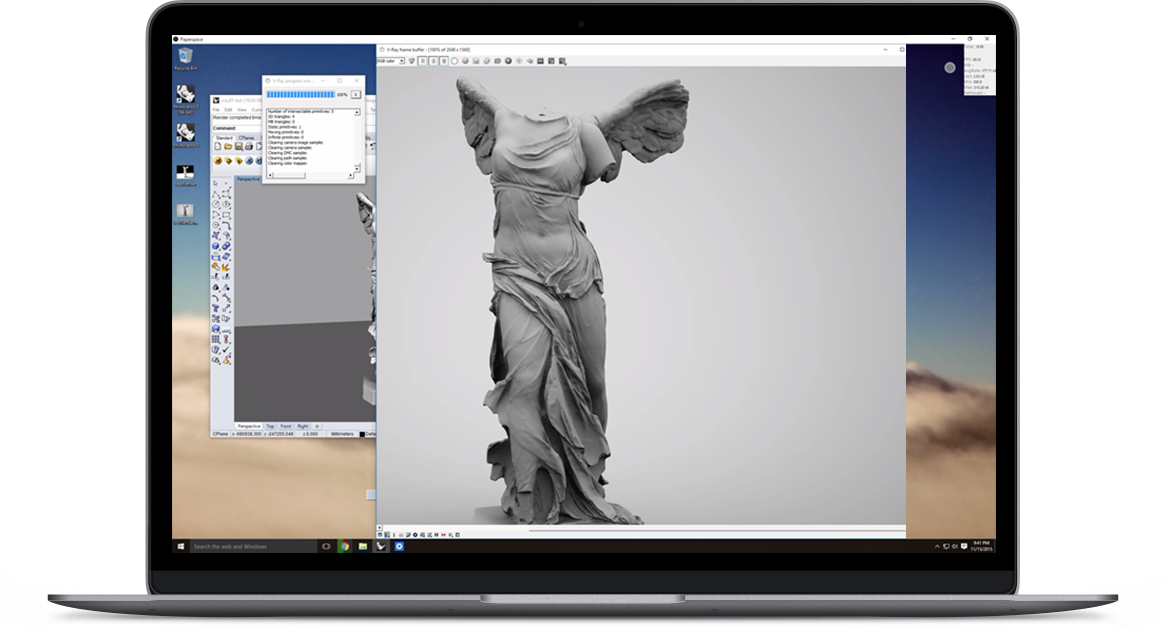
Task: Click Rhino's Print icon
Action: 249,147
